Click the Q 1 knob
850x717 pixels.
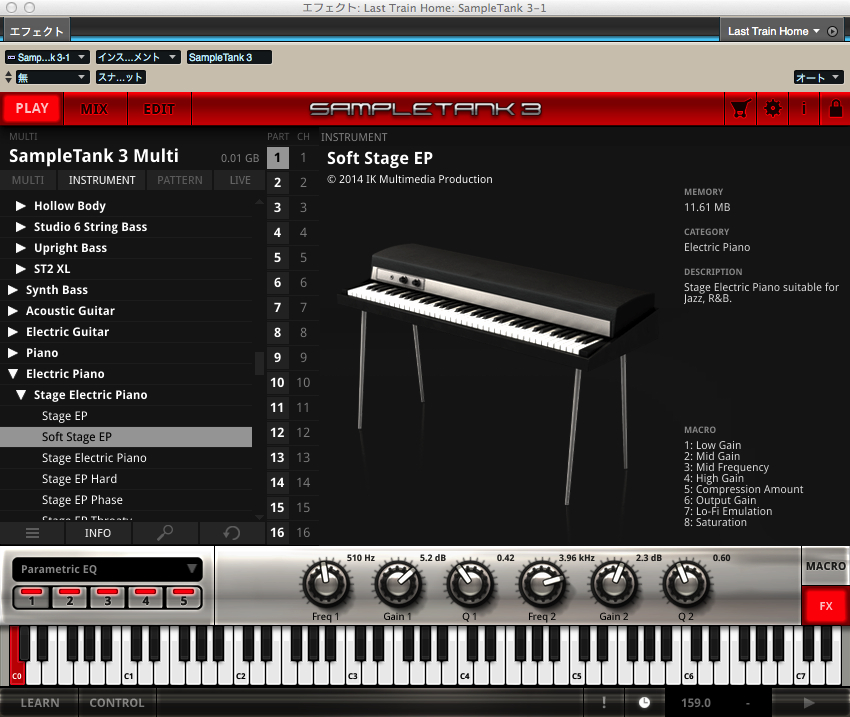click(469, 584)
